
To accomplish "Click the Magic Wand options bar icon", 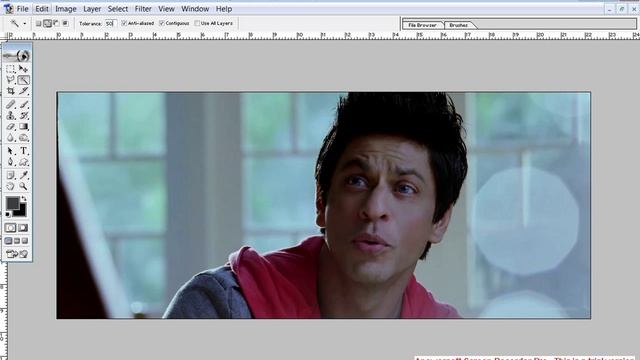I will pos(15,24).
